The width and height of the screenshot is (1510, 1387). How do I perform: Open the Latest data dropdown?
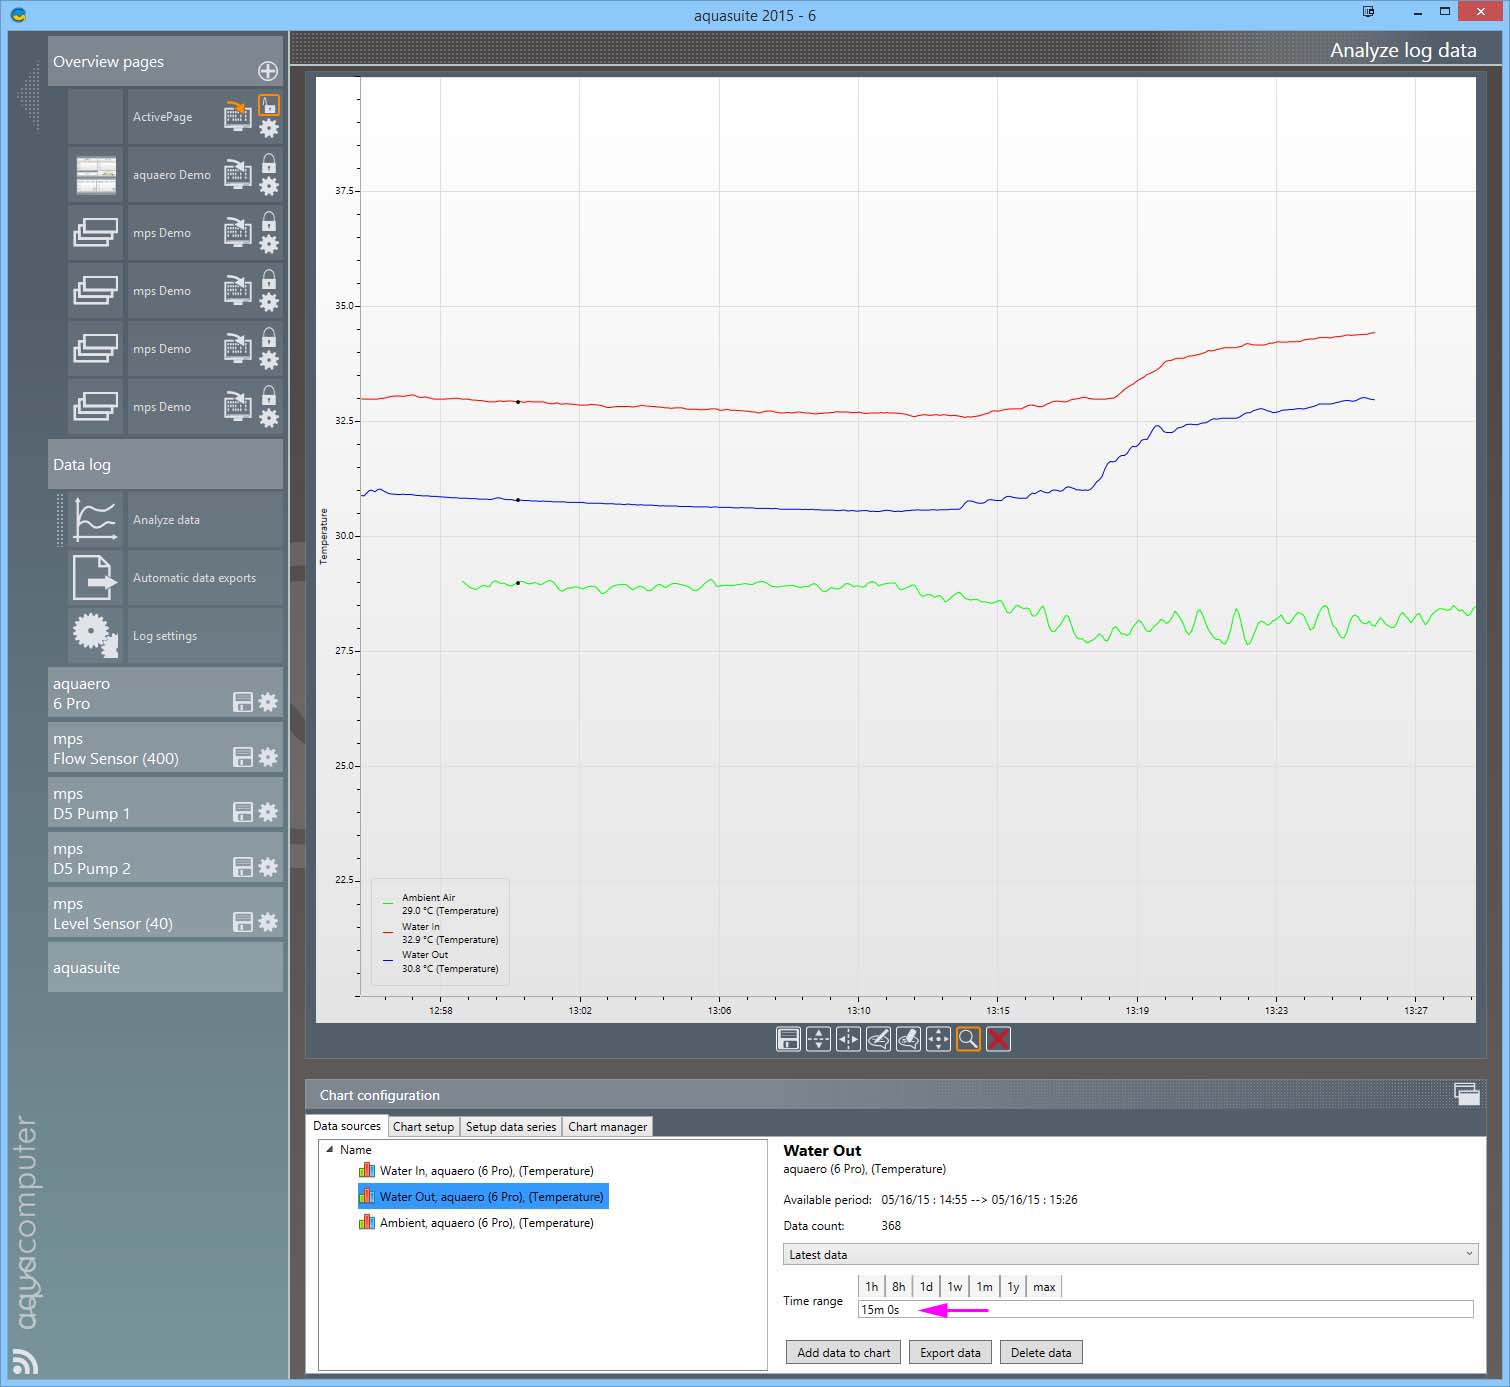[x=1130, y=1254]
